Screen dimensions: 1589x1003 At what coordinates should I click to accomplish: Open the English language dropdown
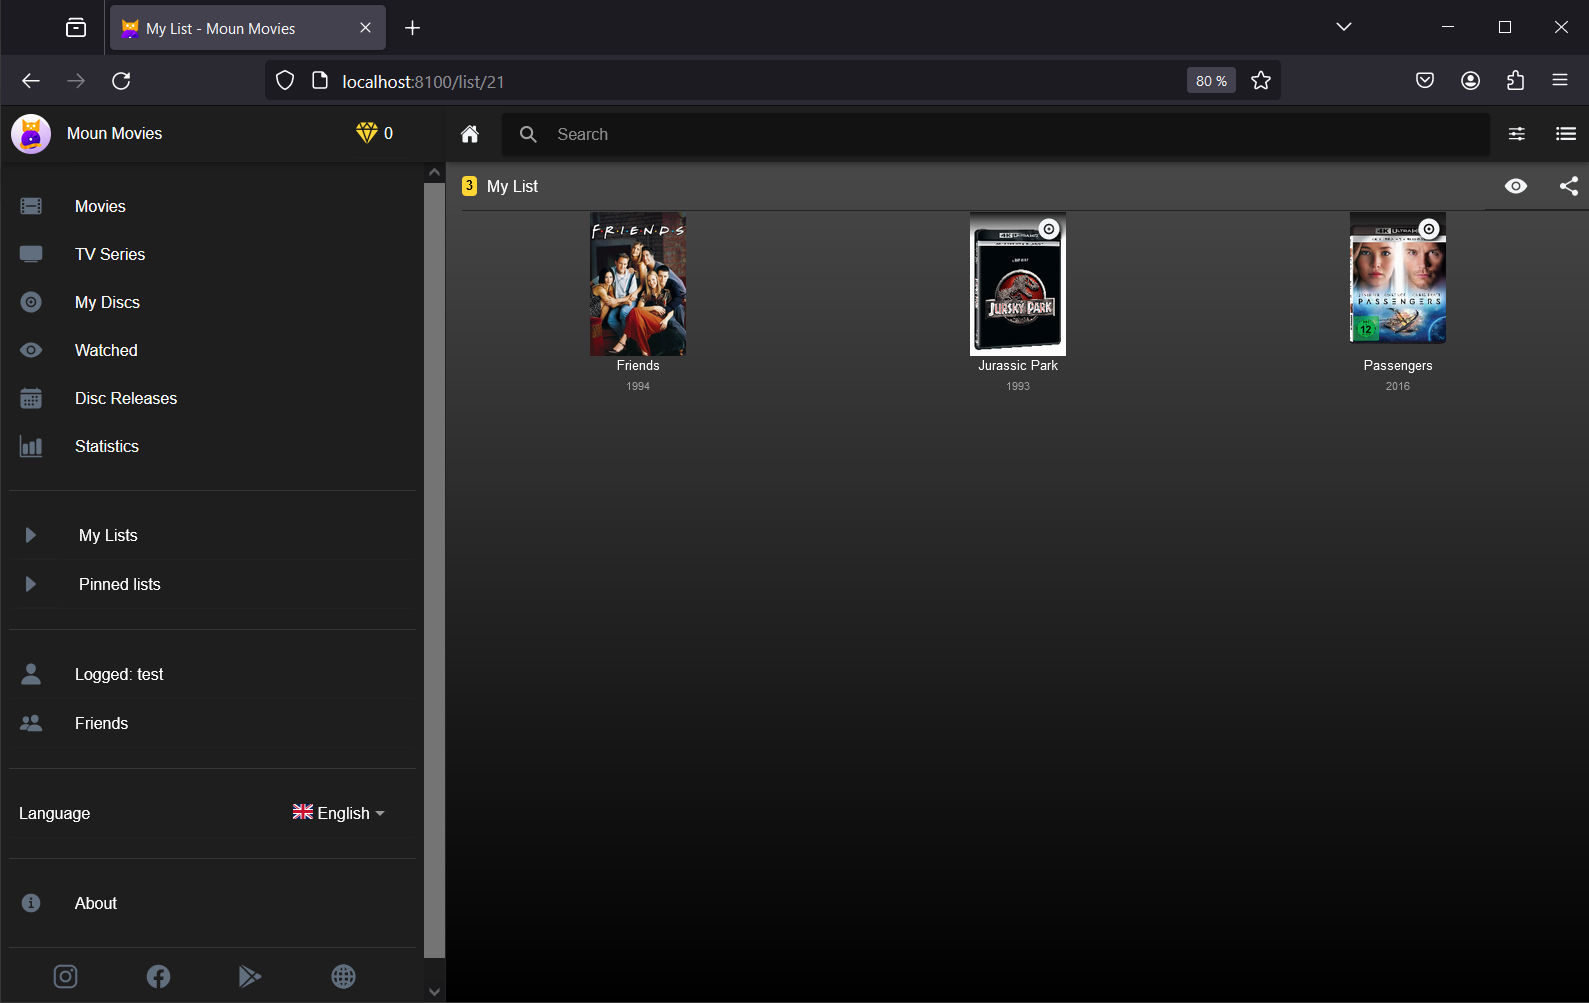[339, 813]
